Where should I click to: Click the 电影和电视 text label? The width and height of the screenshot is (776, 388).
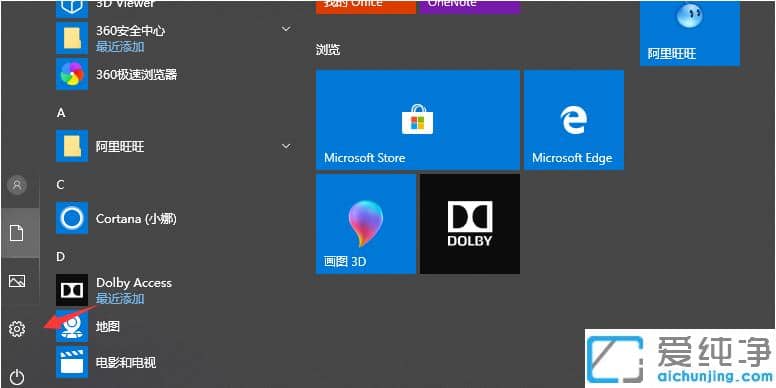point(126,363)
